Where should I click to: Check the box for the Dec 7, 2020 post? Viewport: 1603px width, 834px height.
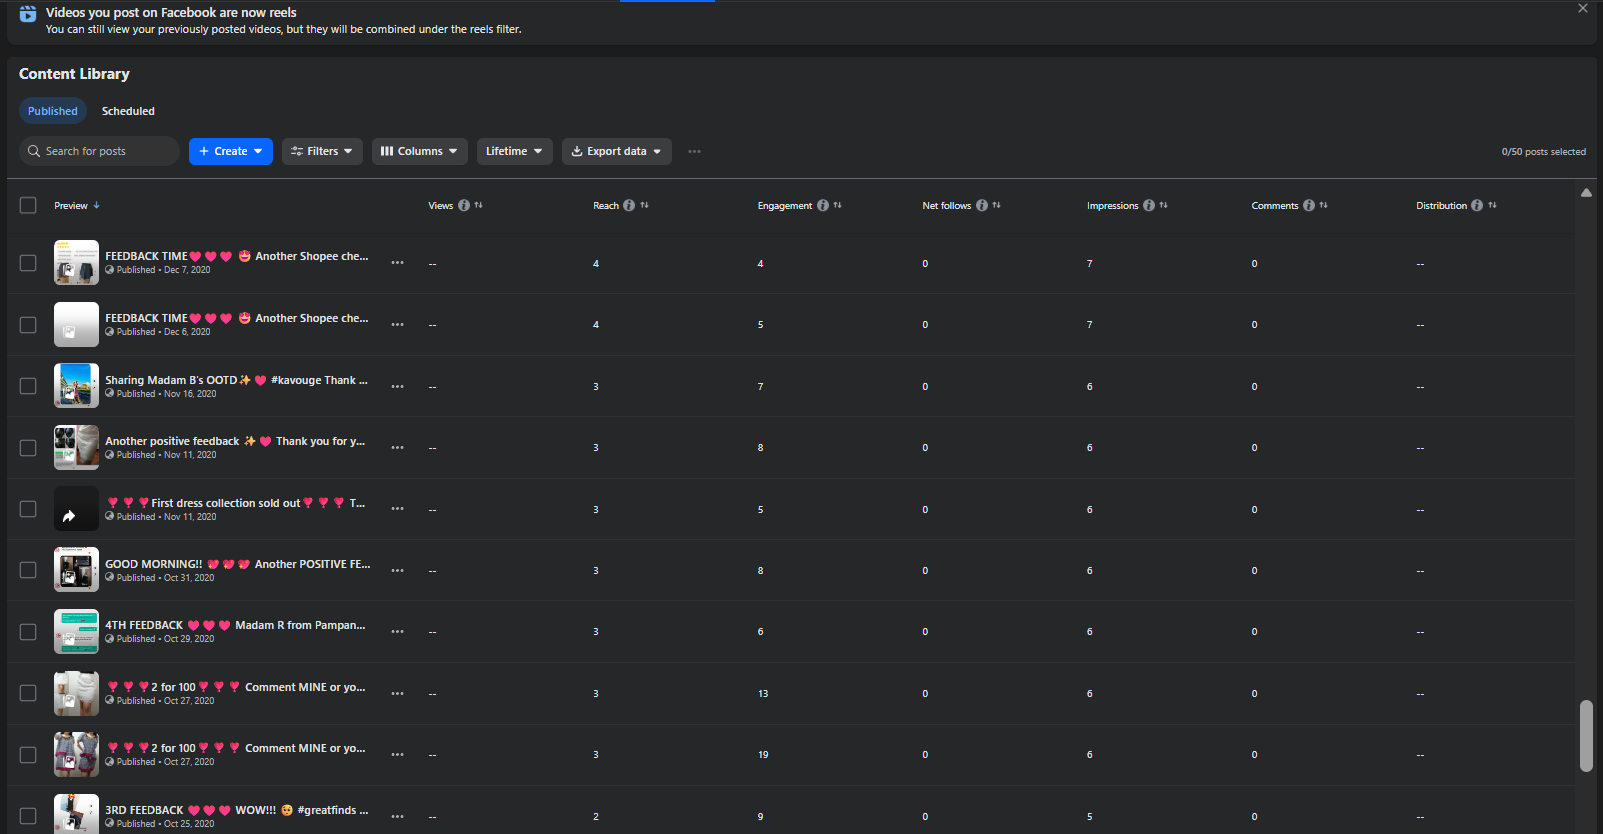coord(28,263)
